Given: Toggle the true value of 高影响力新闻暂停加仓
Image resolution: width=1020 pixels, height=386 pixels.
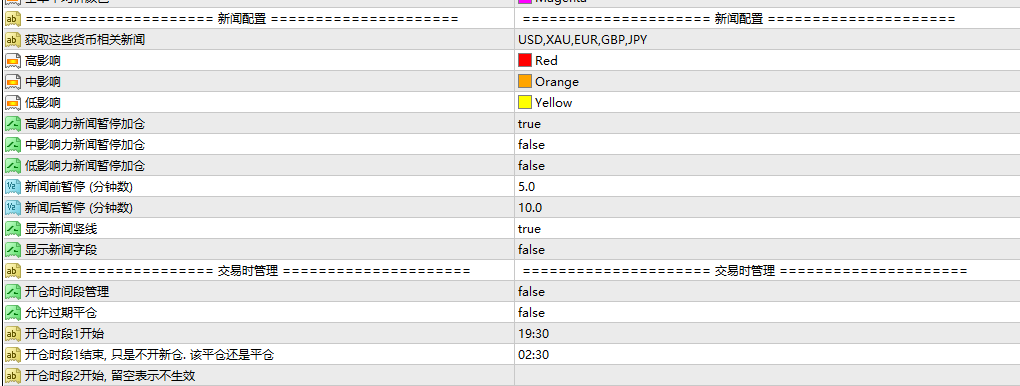Looking at the screenshot, I should pyautogui.click(x=530, y=124).
